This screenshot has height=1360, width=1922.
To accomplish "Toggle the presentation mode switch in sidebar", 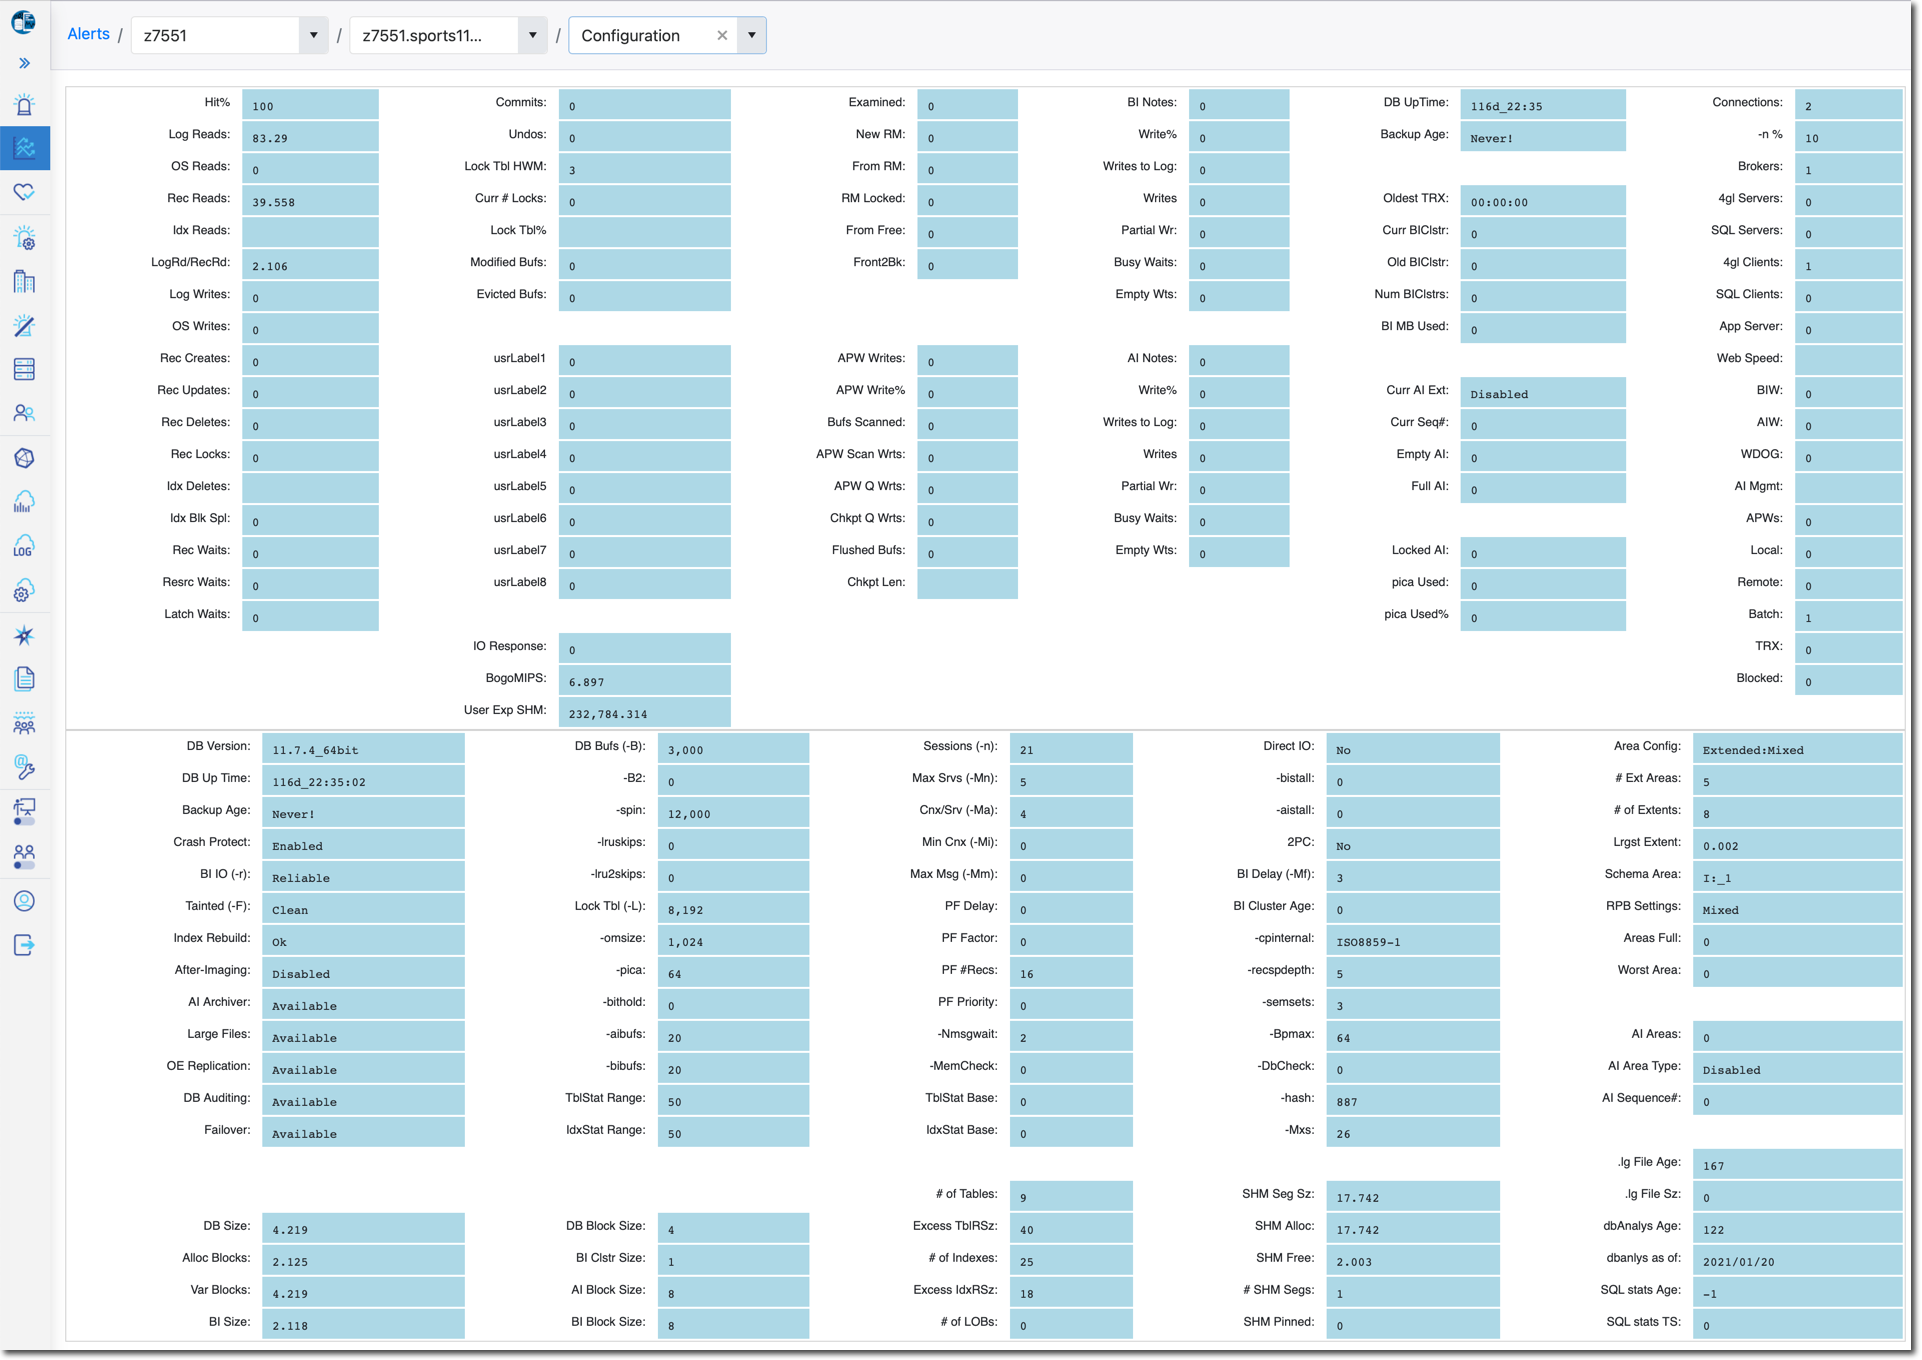I will point(24,811).
